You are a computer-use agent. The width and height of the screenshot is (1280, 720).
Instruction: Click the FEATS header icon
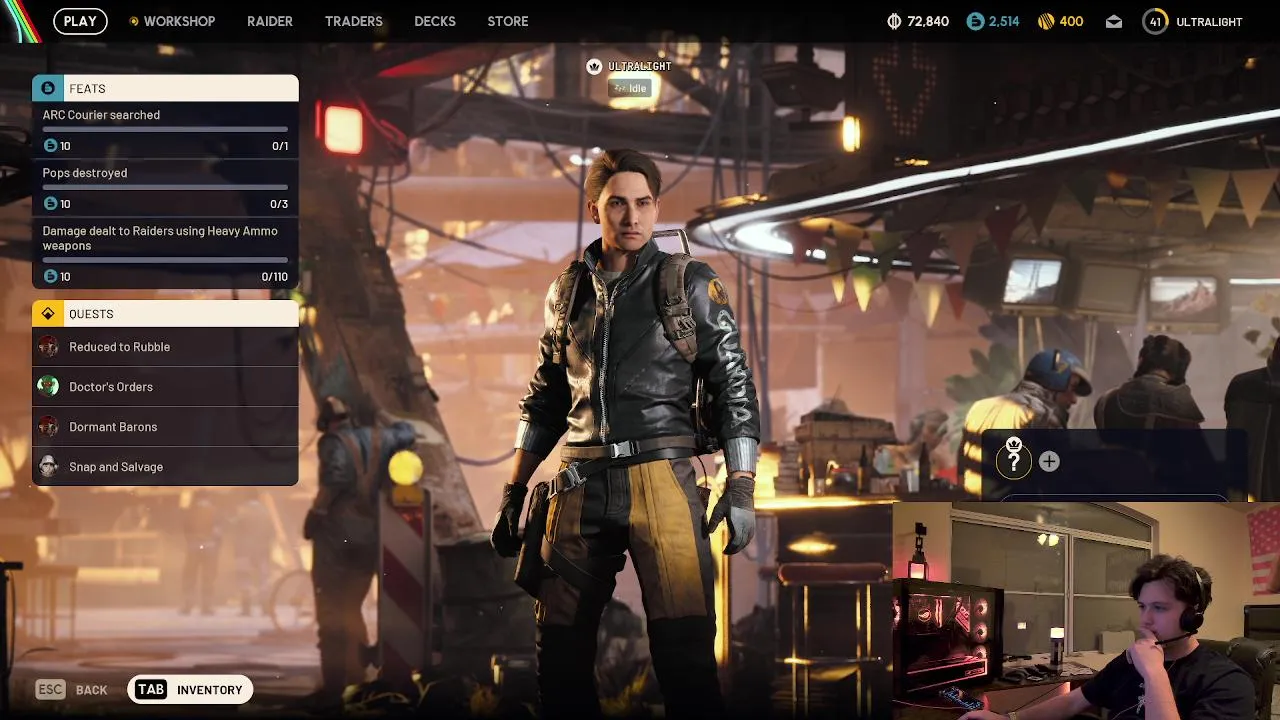coord(47,88)
